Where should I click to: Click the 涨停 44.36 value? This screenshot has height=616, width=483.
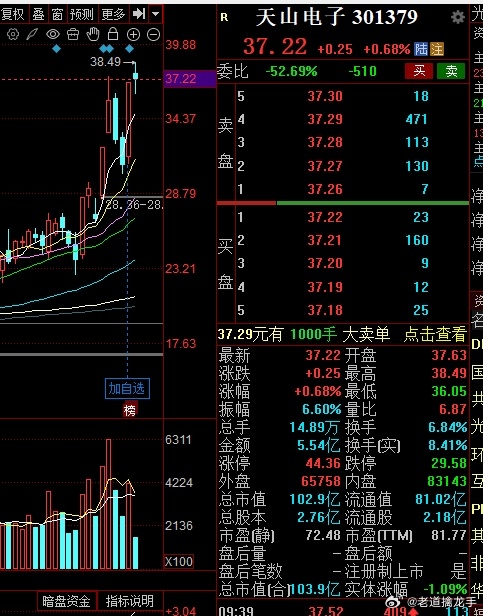pos(323,463)
